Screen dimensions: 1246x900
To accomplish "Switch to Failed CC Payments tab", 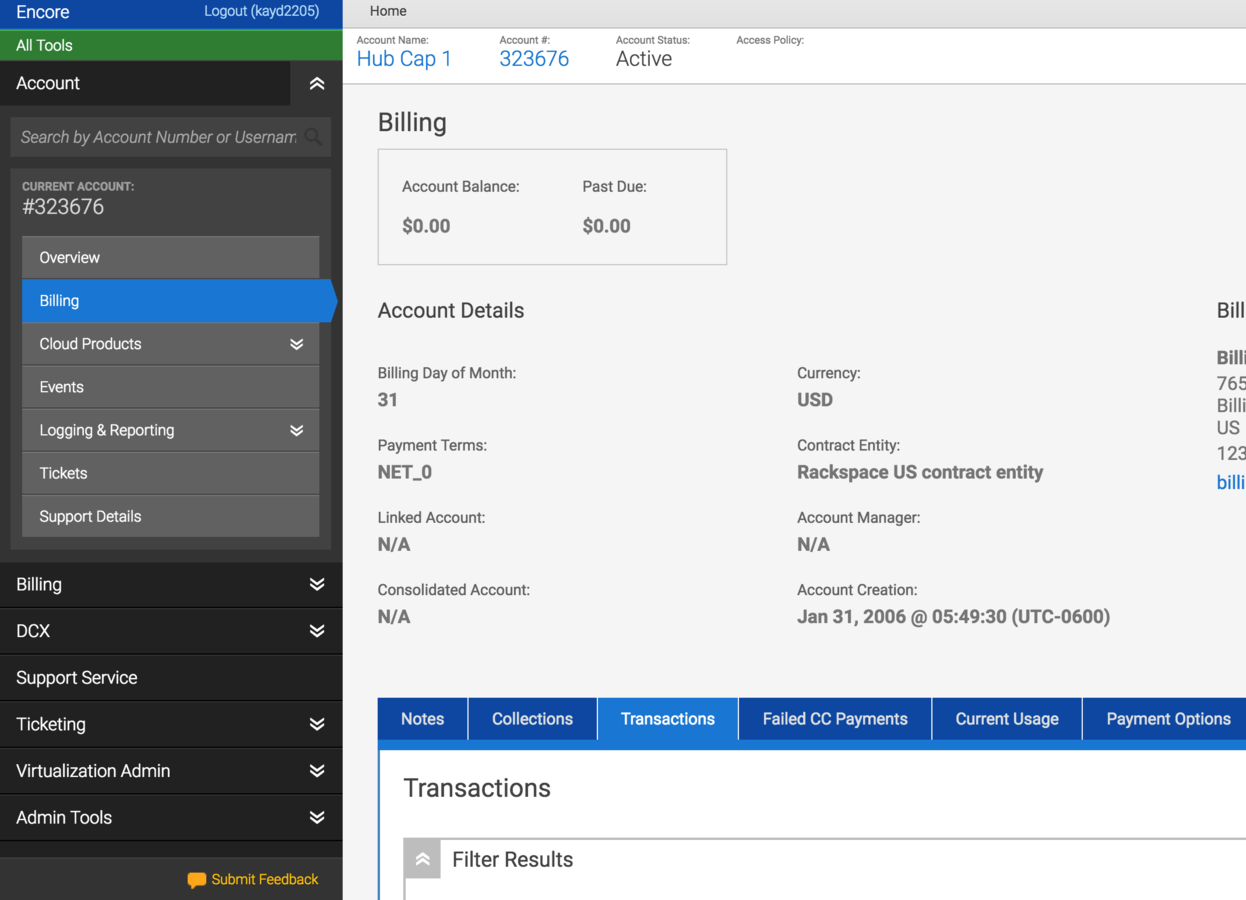I will pyautogui.click(x=835, y=719).
